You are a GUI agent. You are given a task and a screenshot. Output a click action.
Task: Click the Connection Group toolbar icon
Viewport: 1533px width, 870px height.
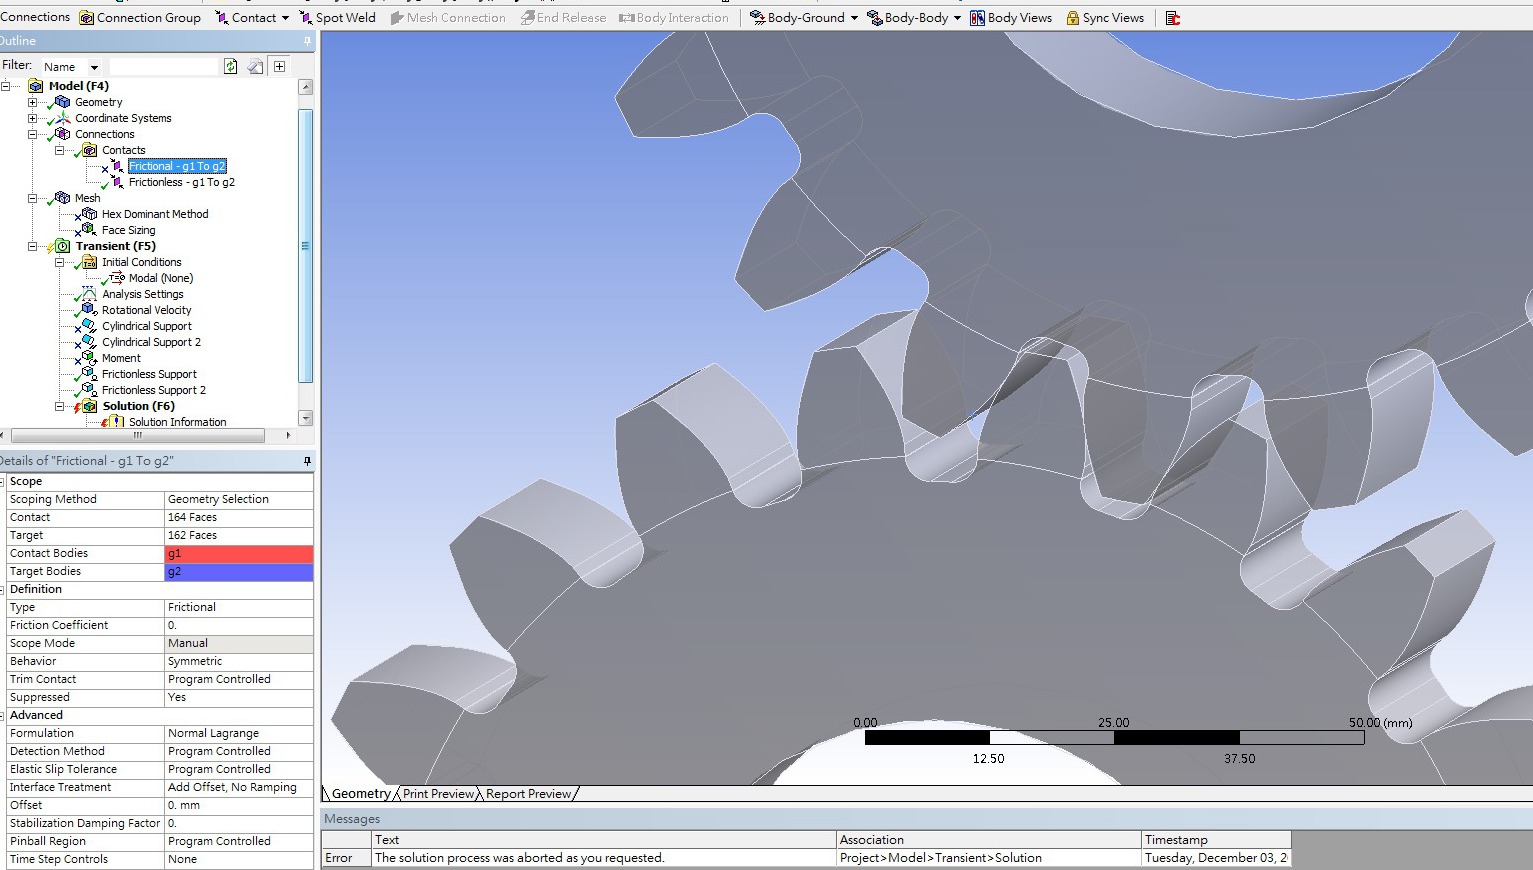[87, 18]
